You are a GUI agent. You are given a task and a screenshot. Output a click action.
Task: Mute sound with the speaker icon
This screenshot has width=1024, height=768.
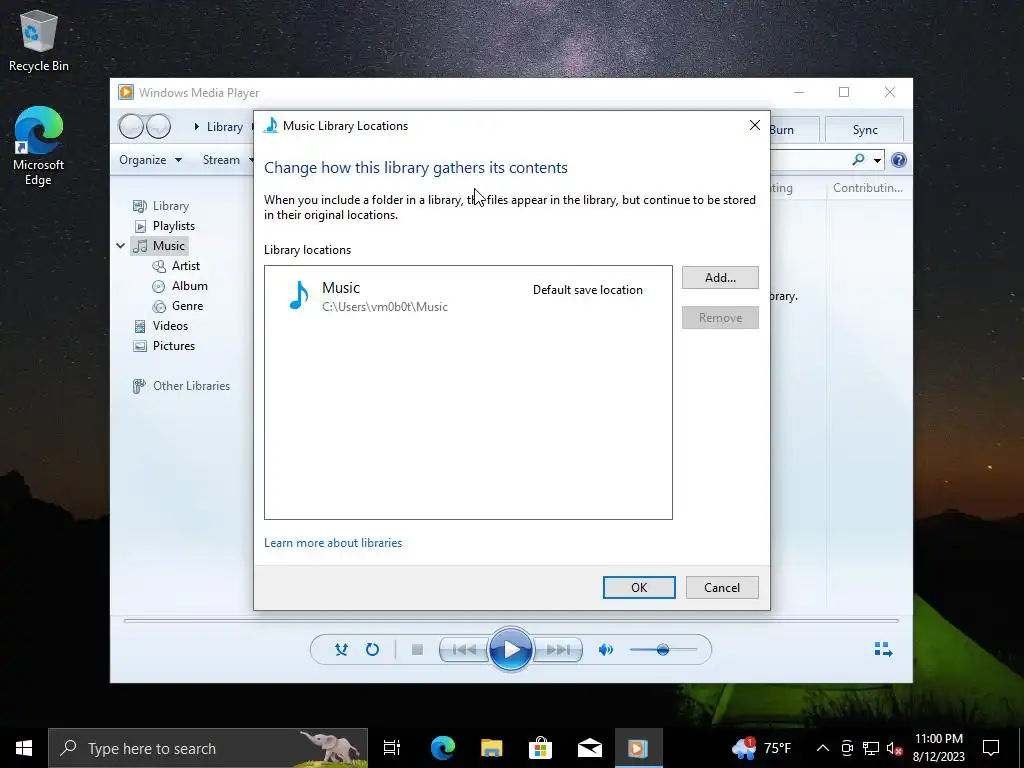[x=606, y=649]
